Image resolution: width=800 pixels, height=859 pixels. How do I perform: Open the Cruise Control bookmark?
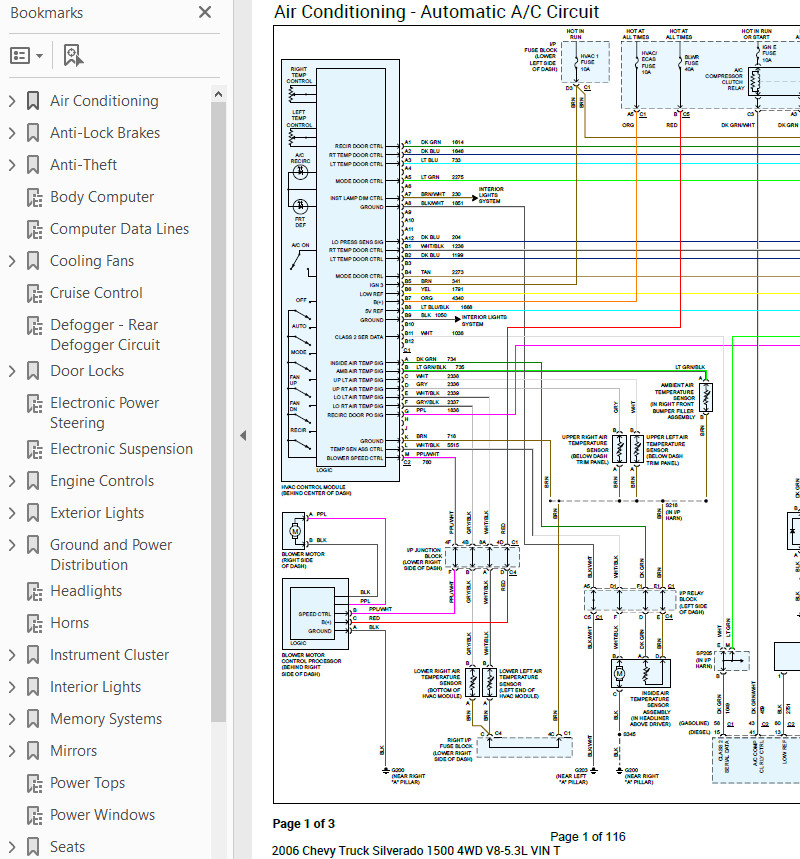pos(96,293)
